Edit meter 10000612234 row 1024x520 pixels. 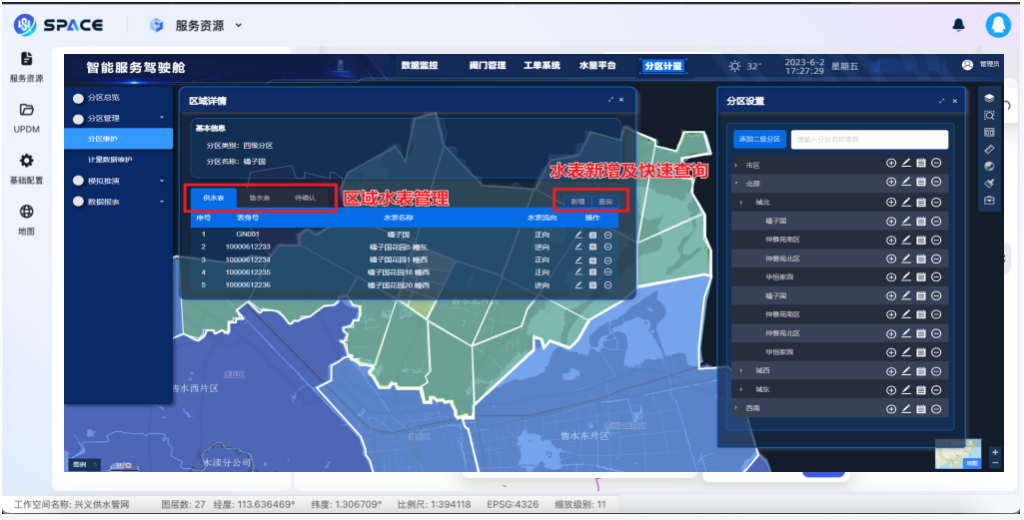coord(579,260)
